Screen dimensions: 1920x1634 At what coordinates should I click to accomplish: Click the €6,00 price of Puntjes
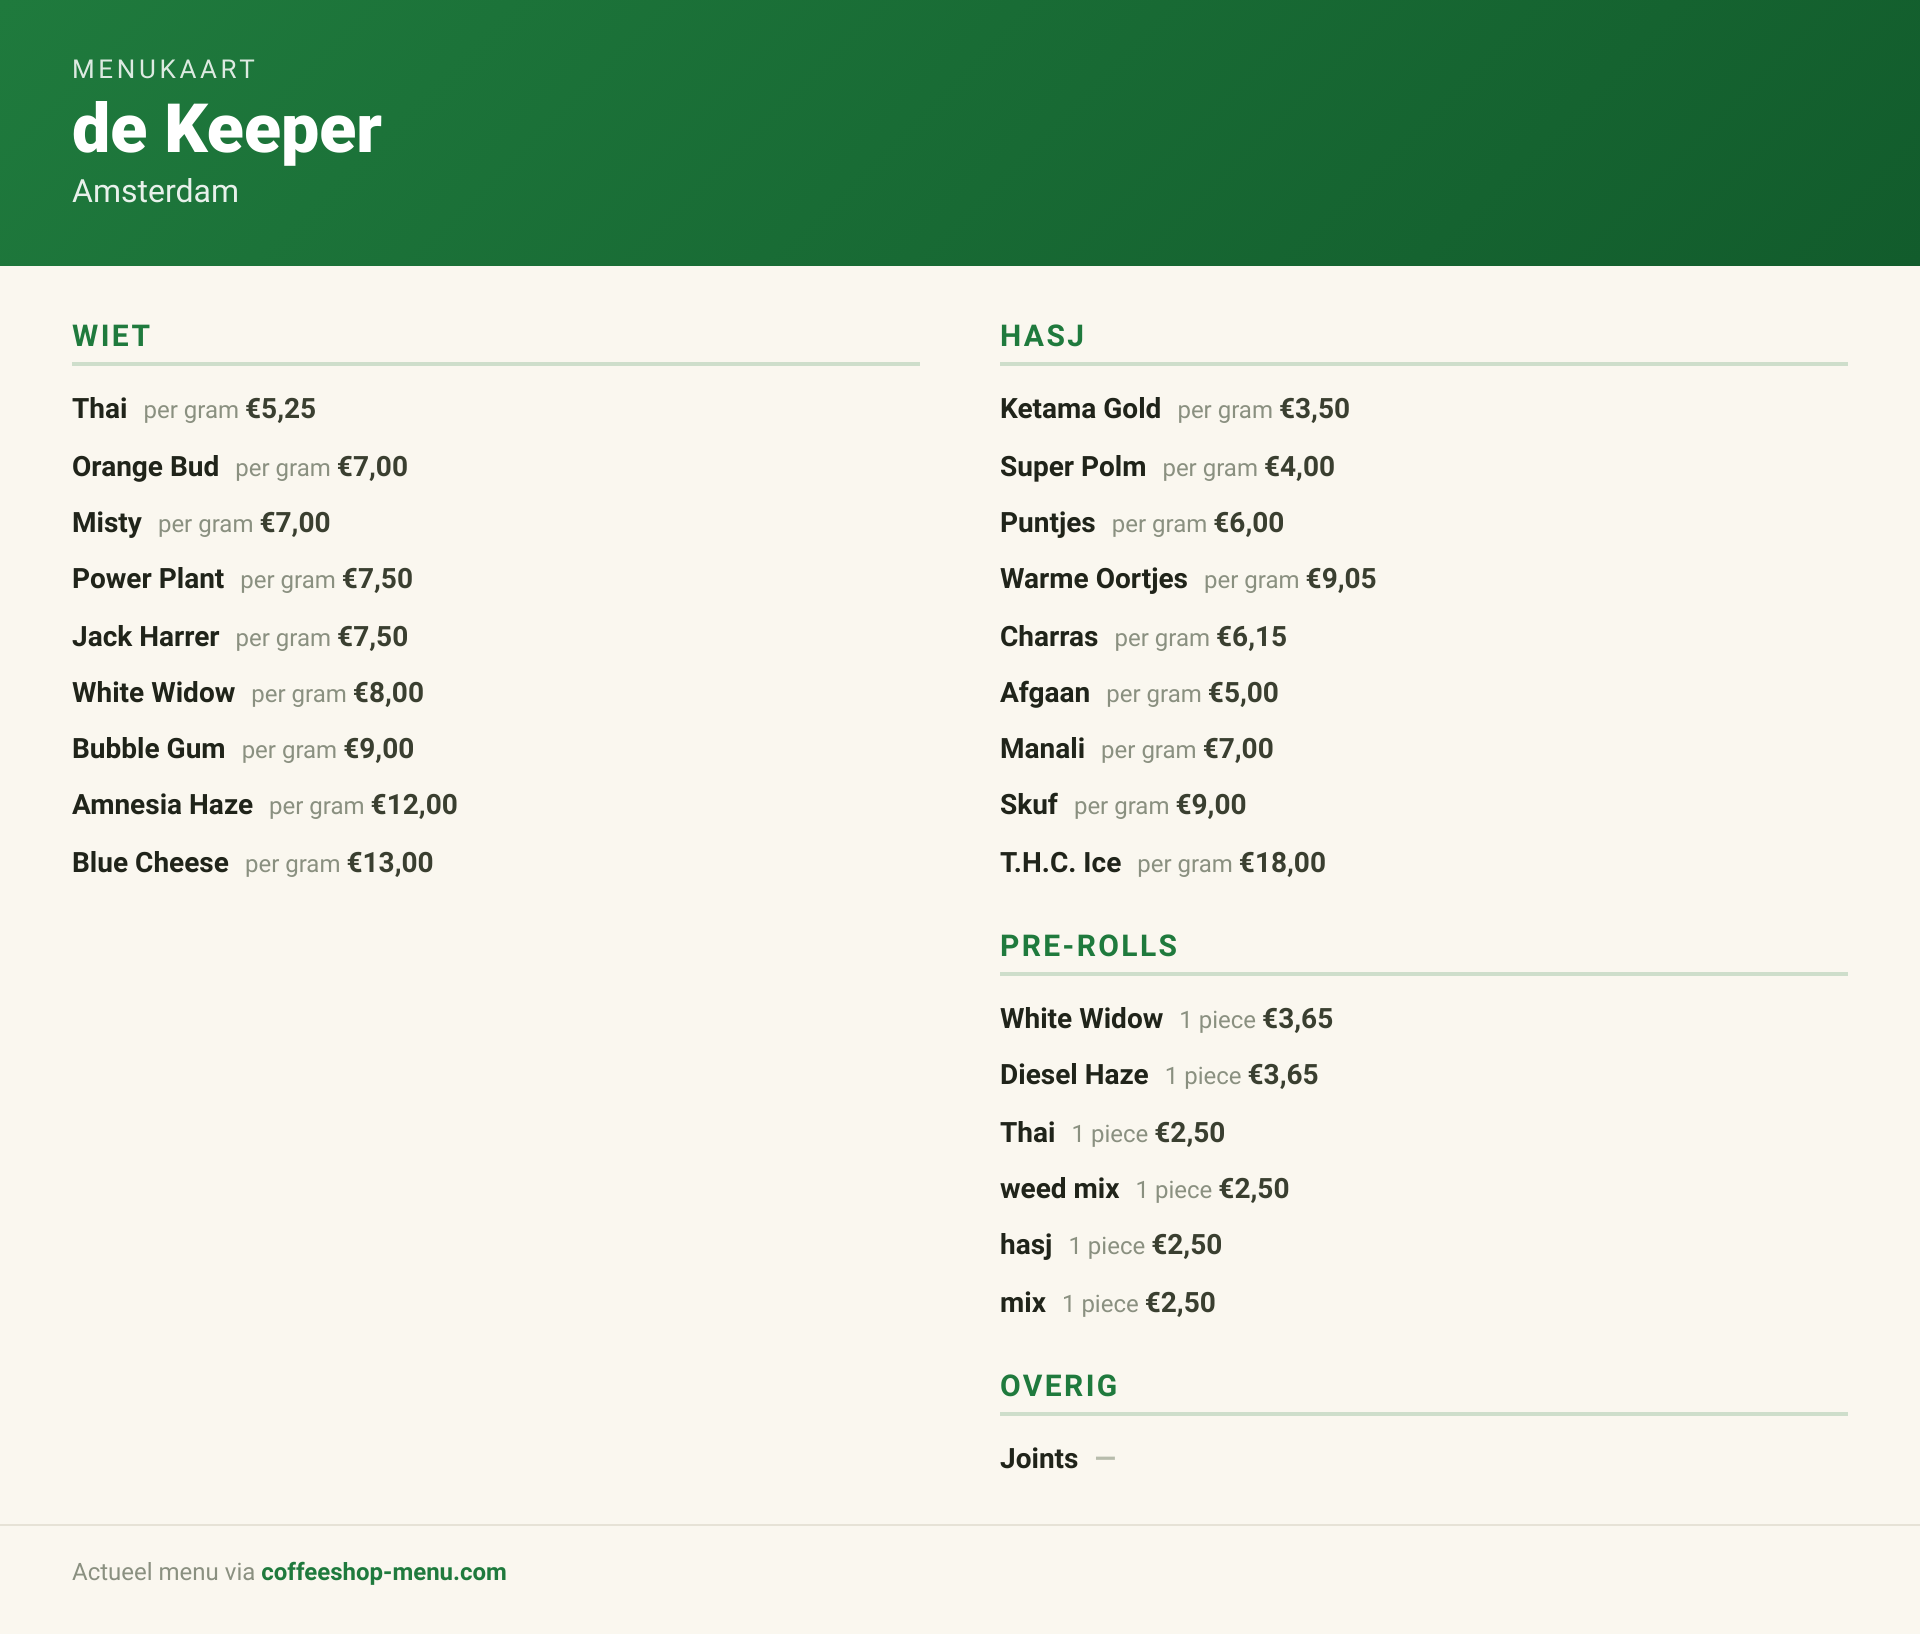(x=1249, y=523)
